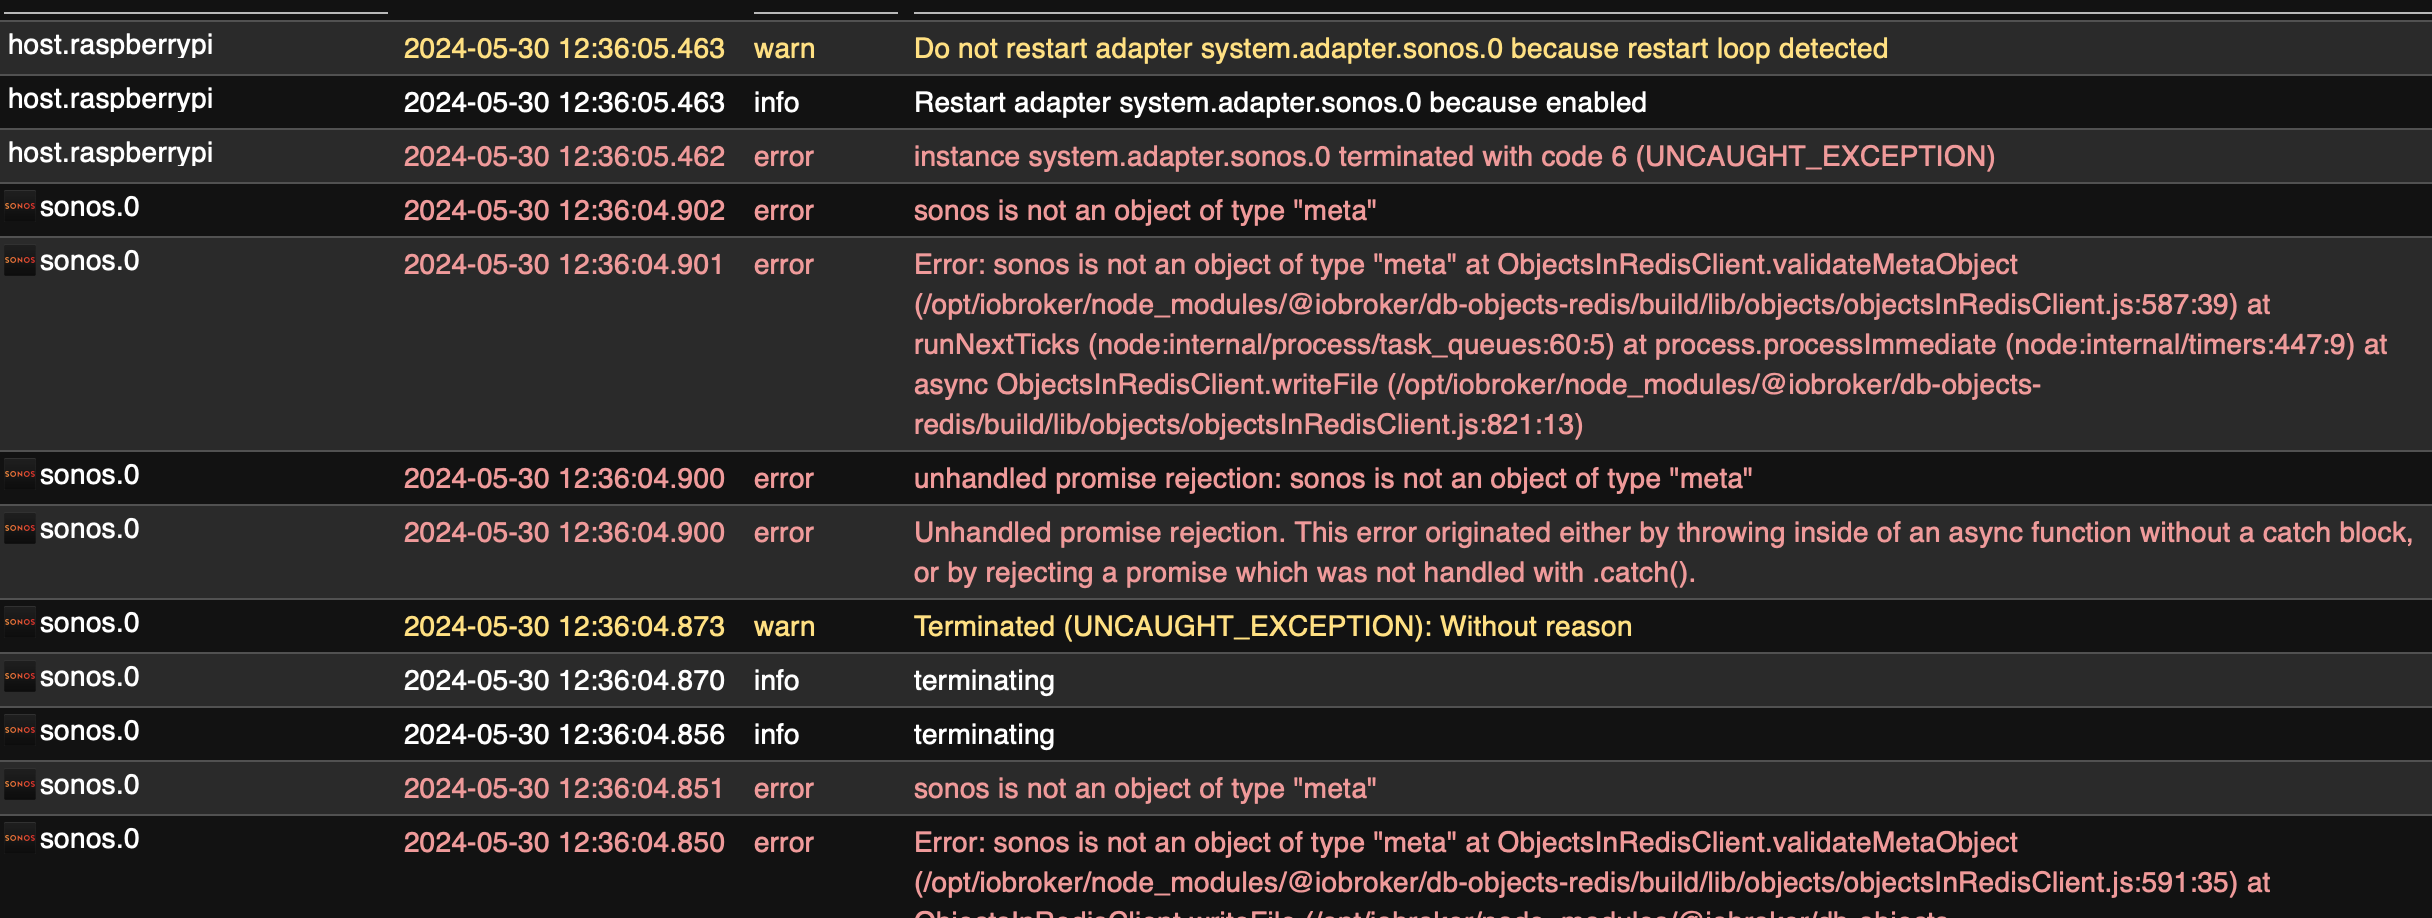
Task: Click the 'terminating' message at 12:36:04.870
Action: point(984,681)
